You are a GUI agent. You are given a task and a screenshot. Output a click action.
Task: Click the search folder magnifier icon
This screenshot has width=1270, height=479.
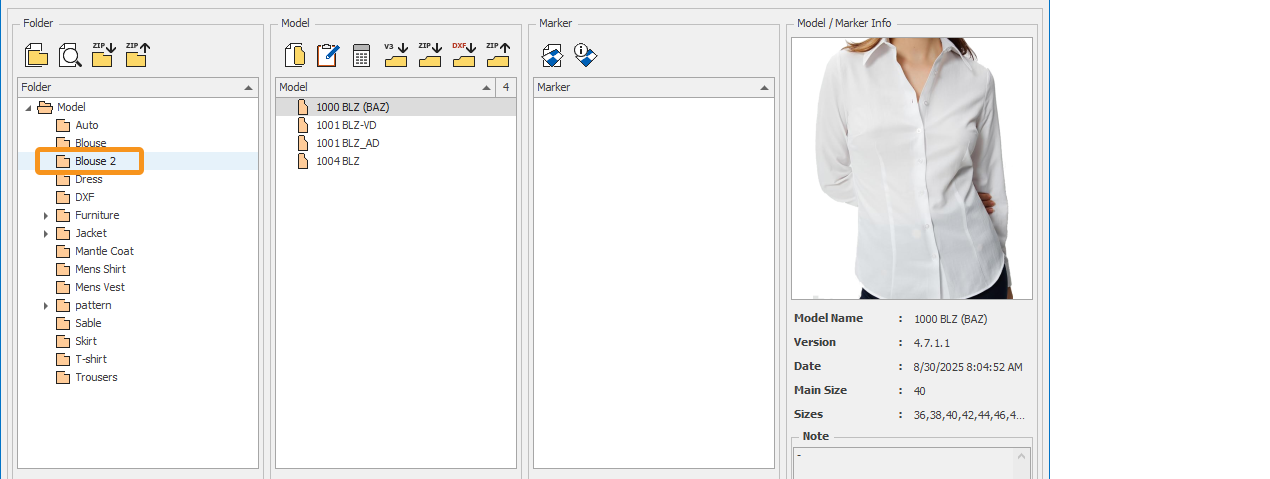(x=70, y=55)
